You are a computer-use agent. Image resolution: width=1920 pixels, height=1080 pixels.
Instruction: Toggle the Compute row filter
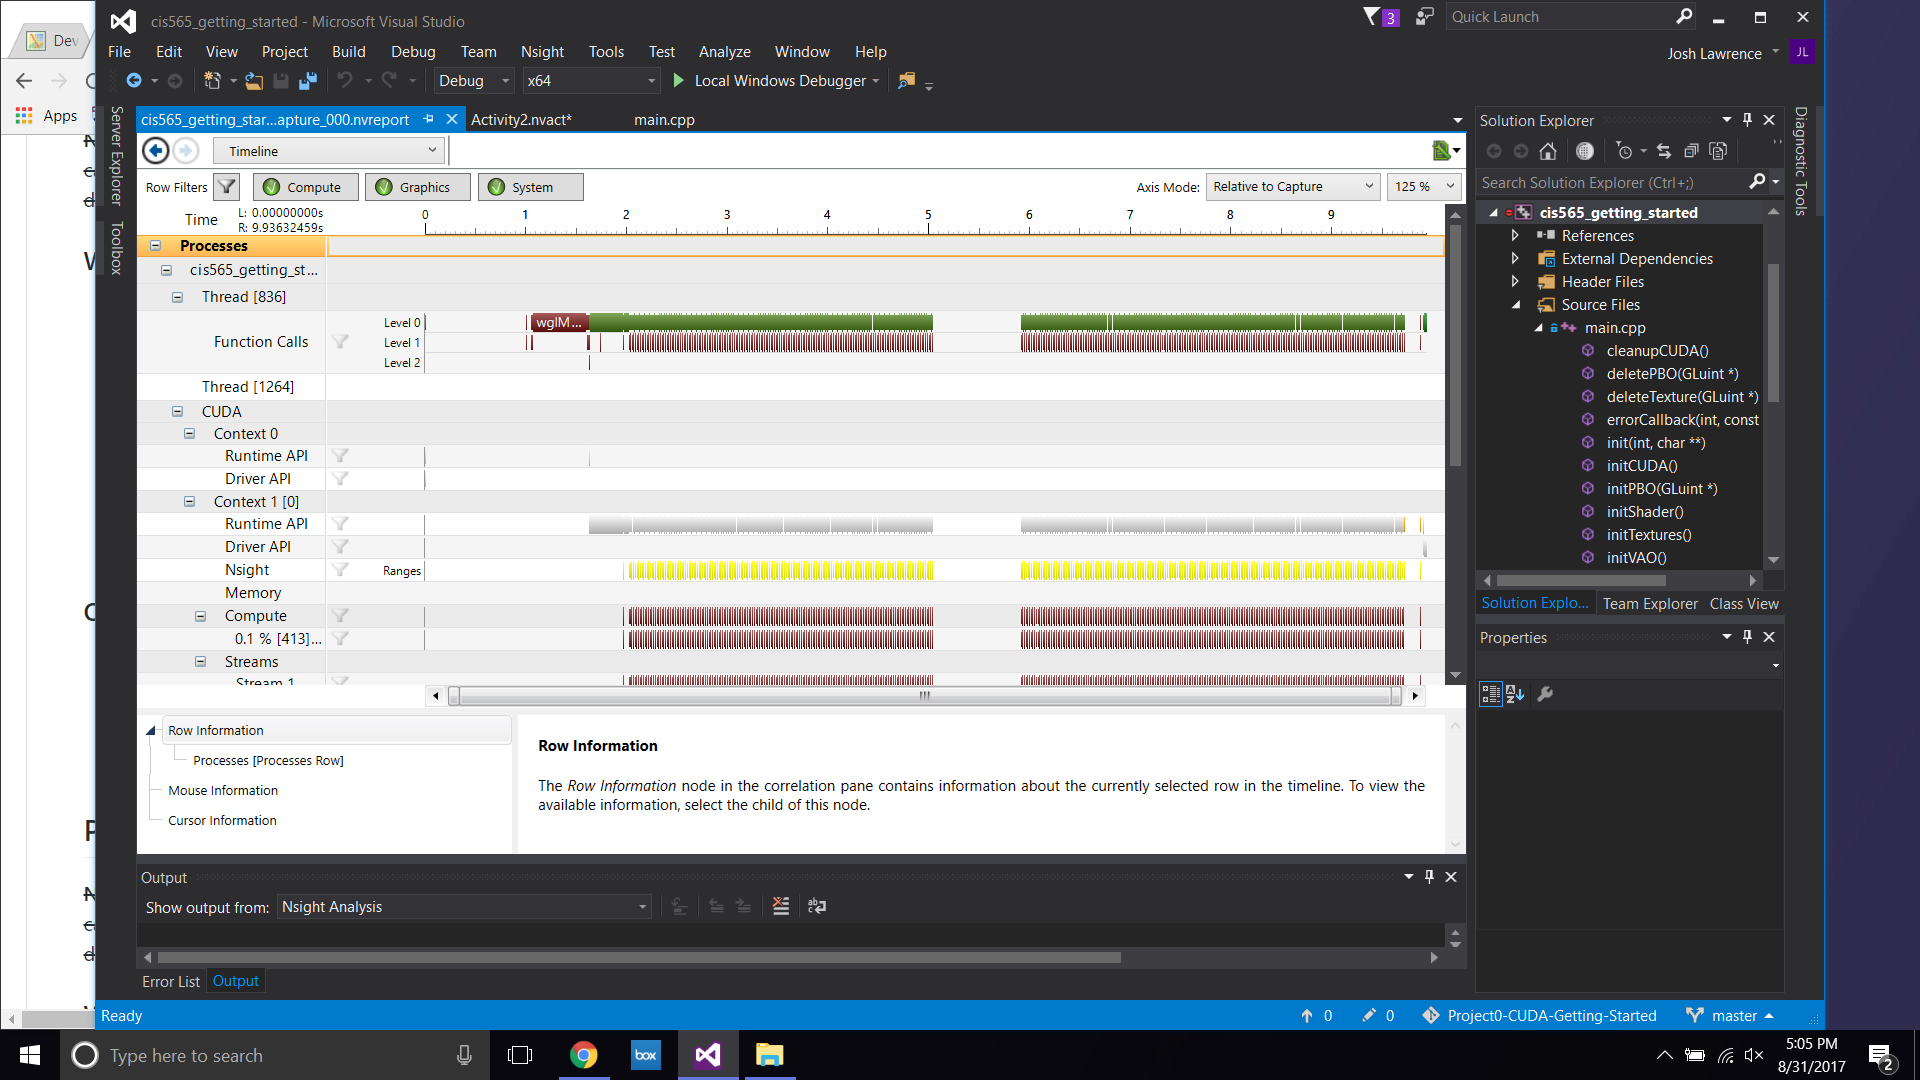(304, 187)
